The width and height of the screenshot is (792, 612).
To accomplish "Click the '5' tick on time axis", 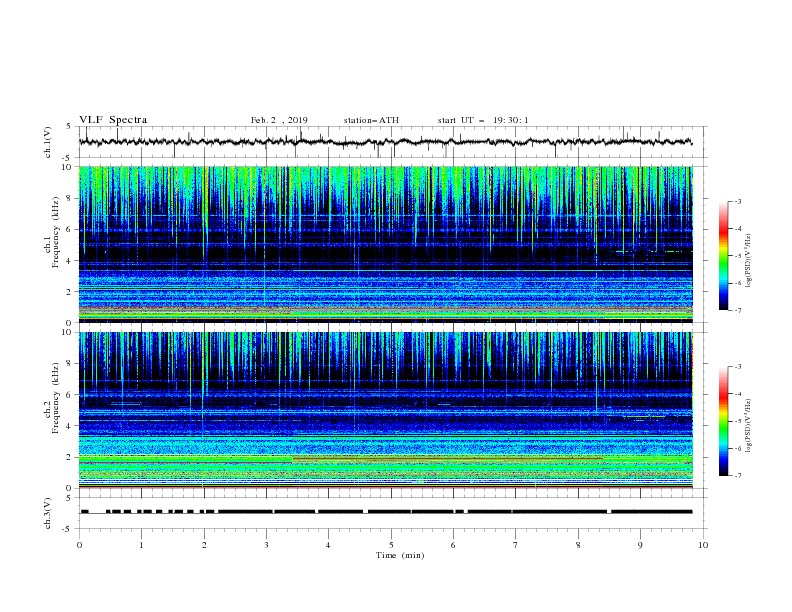I will pos(391,545).
